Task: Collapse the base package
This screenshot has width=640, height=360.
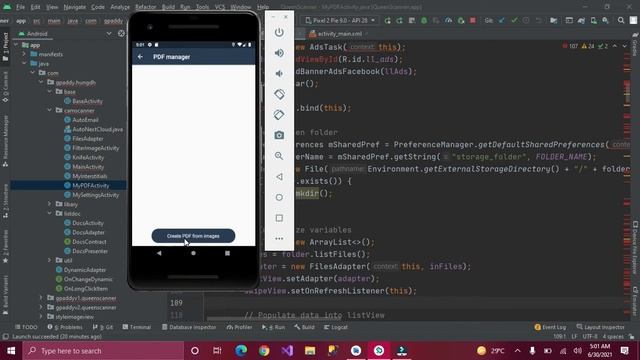Action: click(x=49, y=91)
